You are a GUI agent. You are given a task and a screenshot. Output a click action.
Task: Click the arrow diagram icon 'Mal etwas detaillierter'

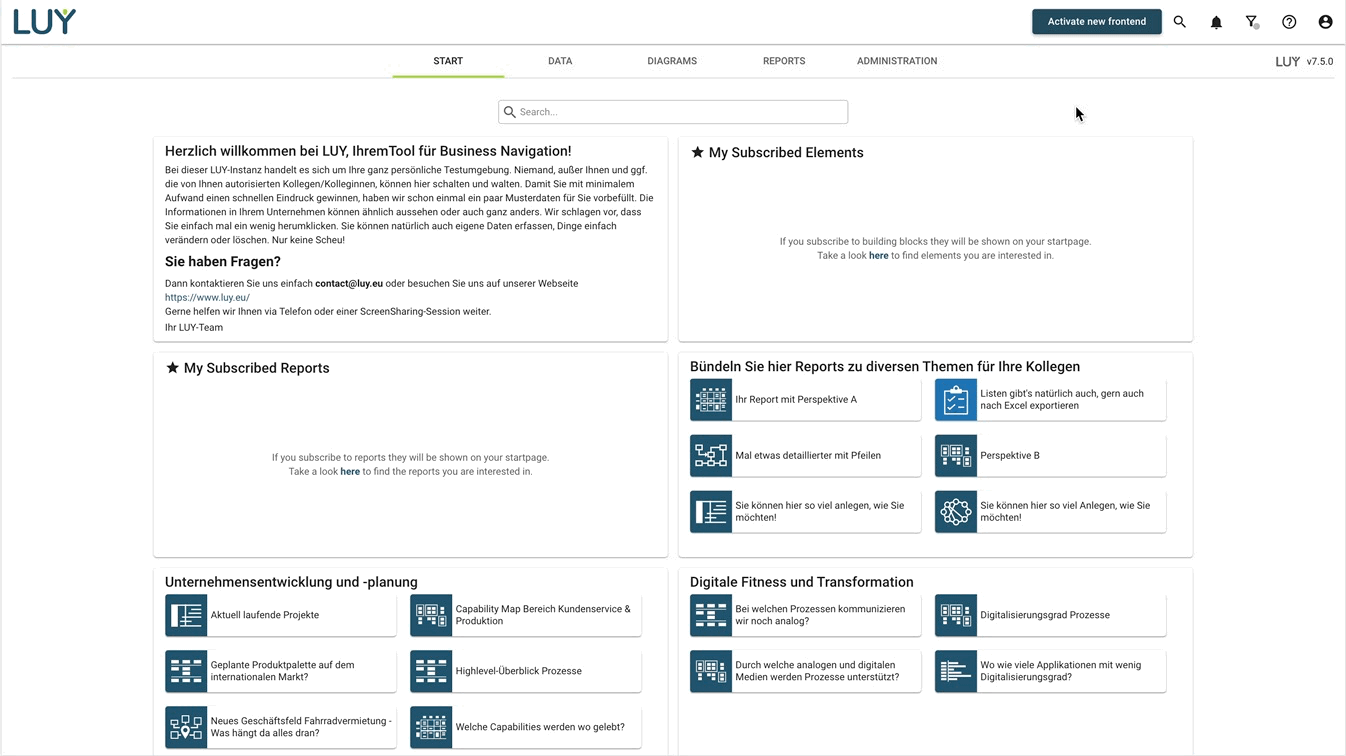tap(711, 456)
